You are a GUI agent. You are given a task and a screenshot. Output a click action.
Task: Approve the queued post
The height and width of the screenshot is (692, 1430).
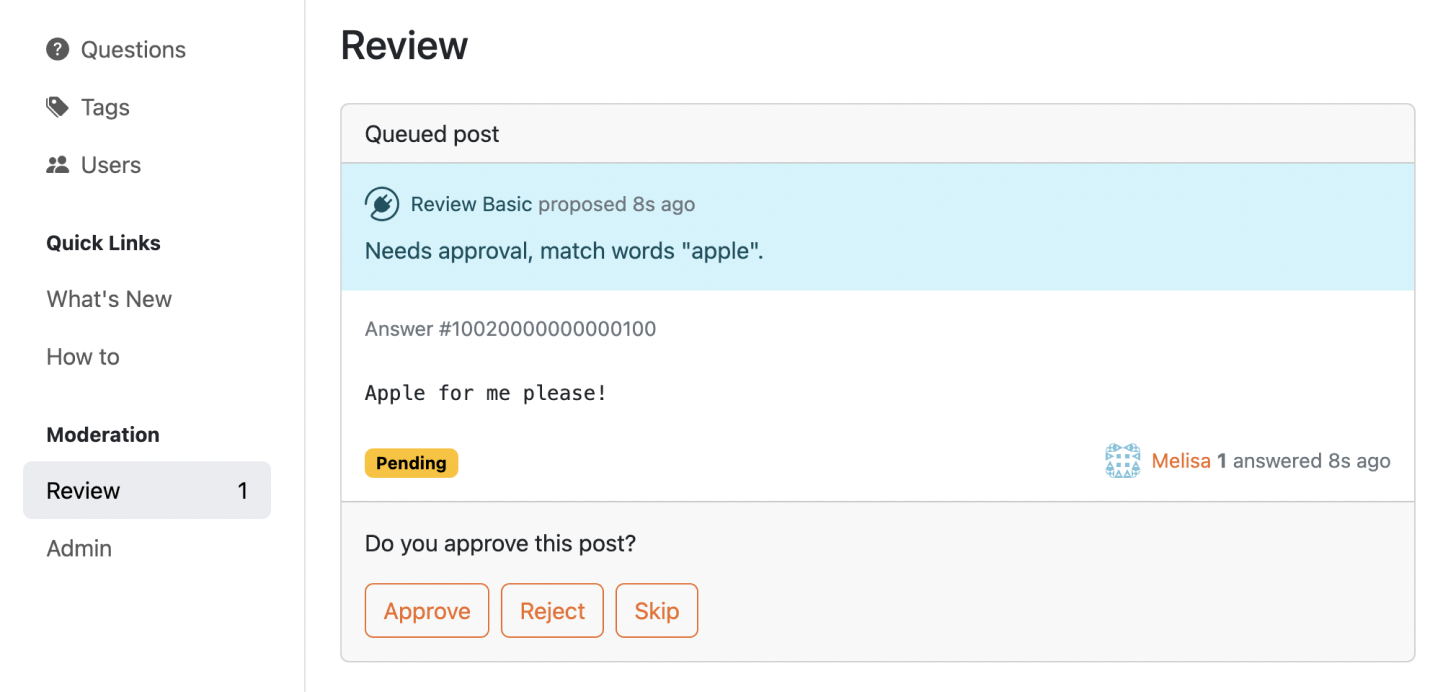click(427, 610)
